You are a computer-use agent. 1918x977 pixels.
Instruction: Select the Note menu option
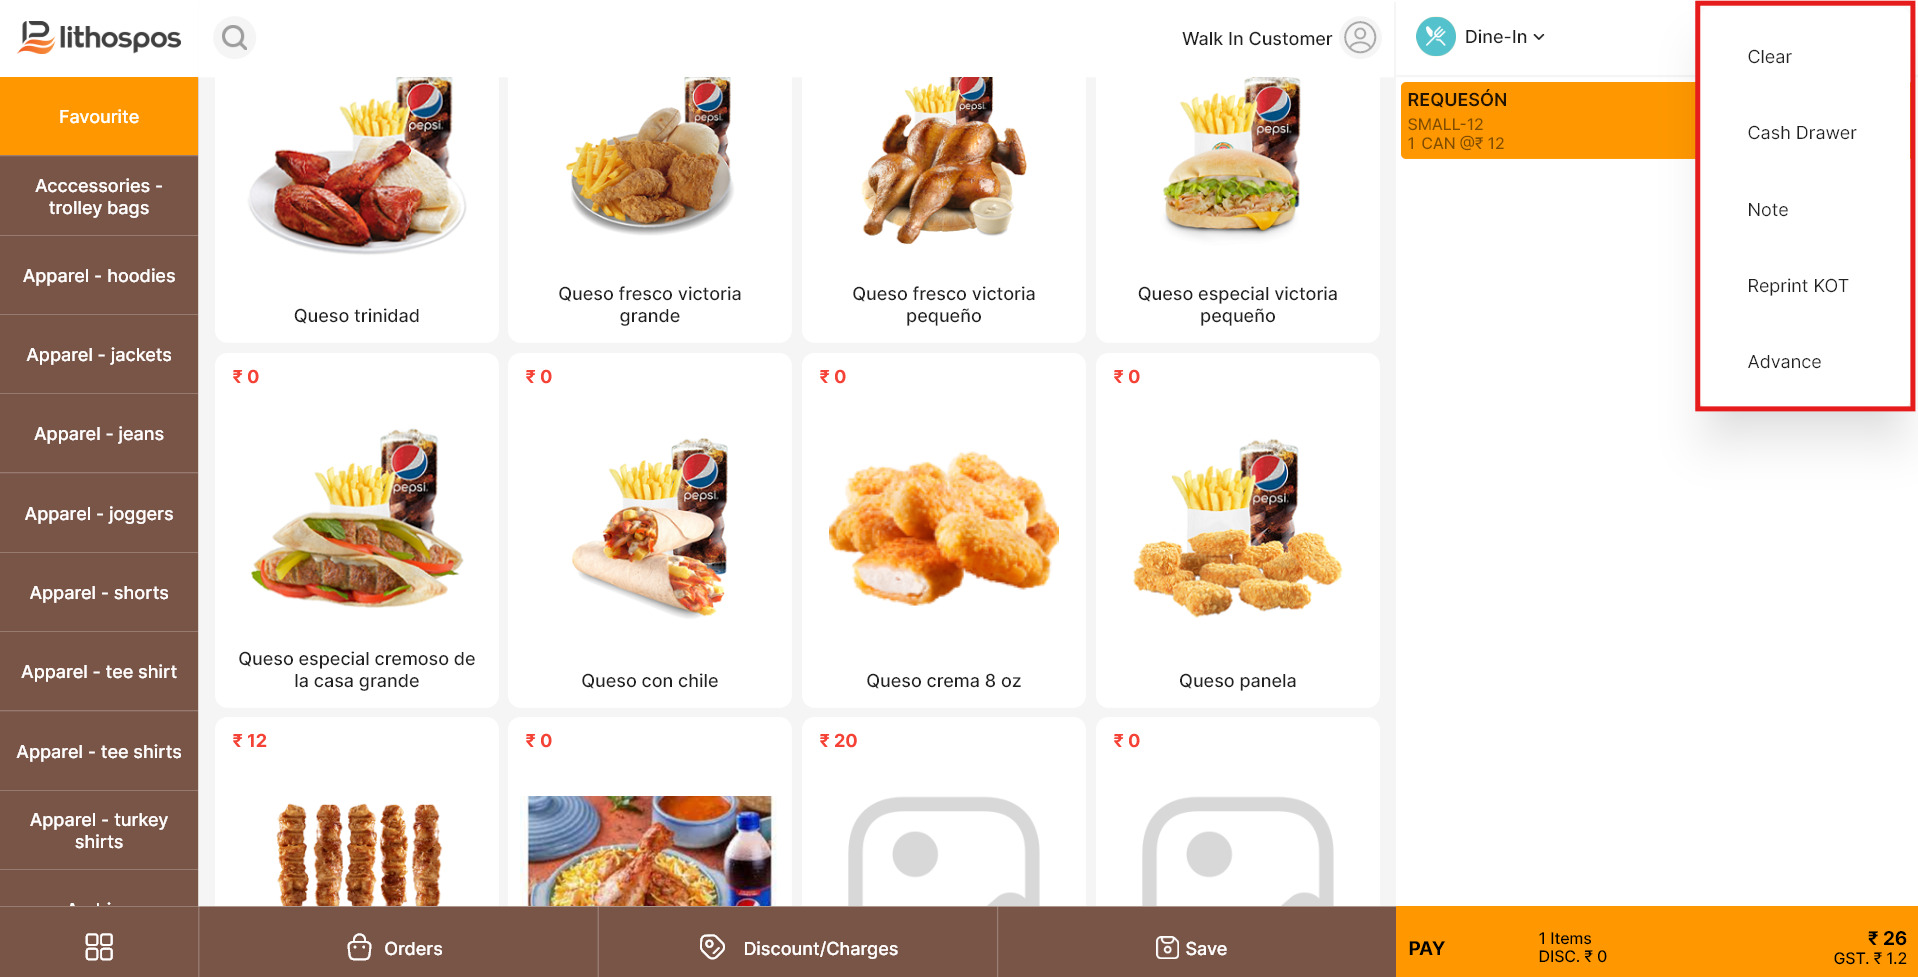pyautogui.click(x=1767, y=210)
